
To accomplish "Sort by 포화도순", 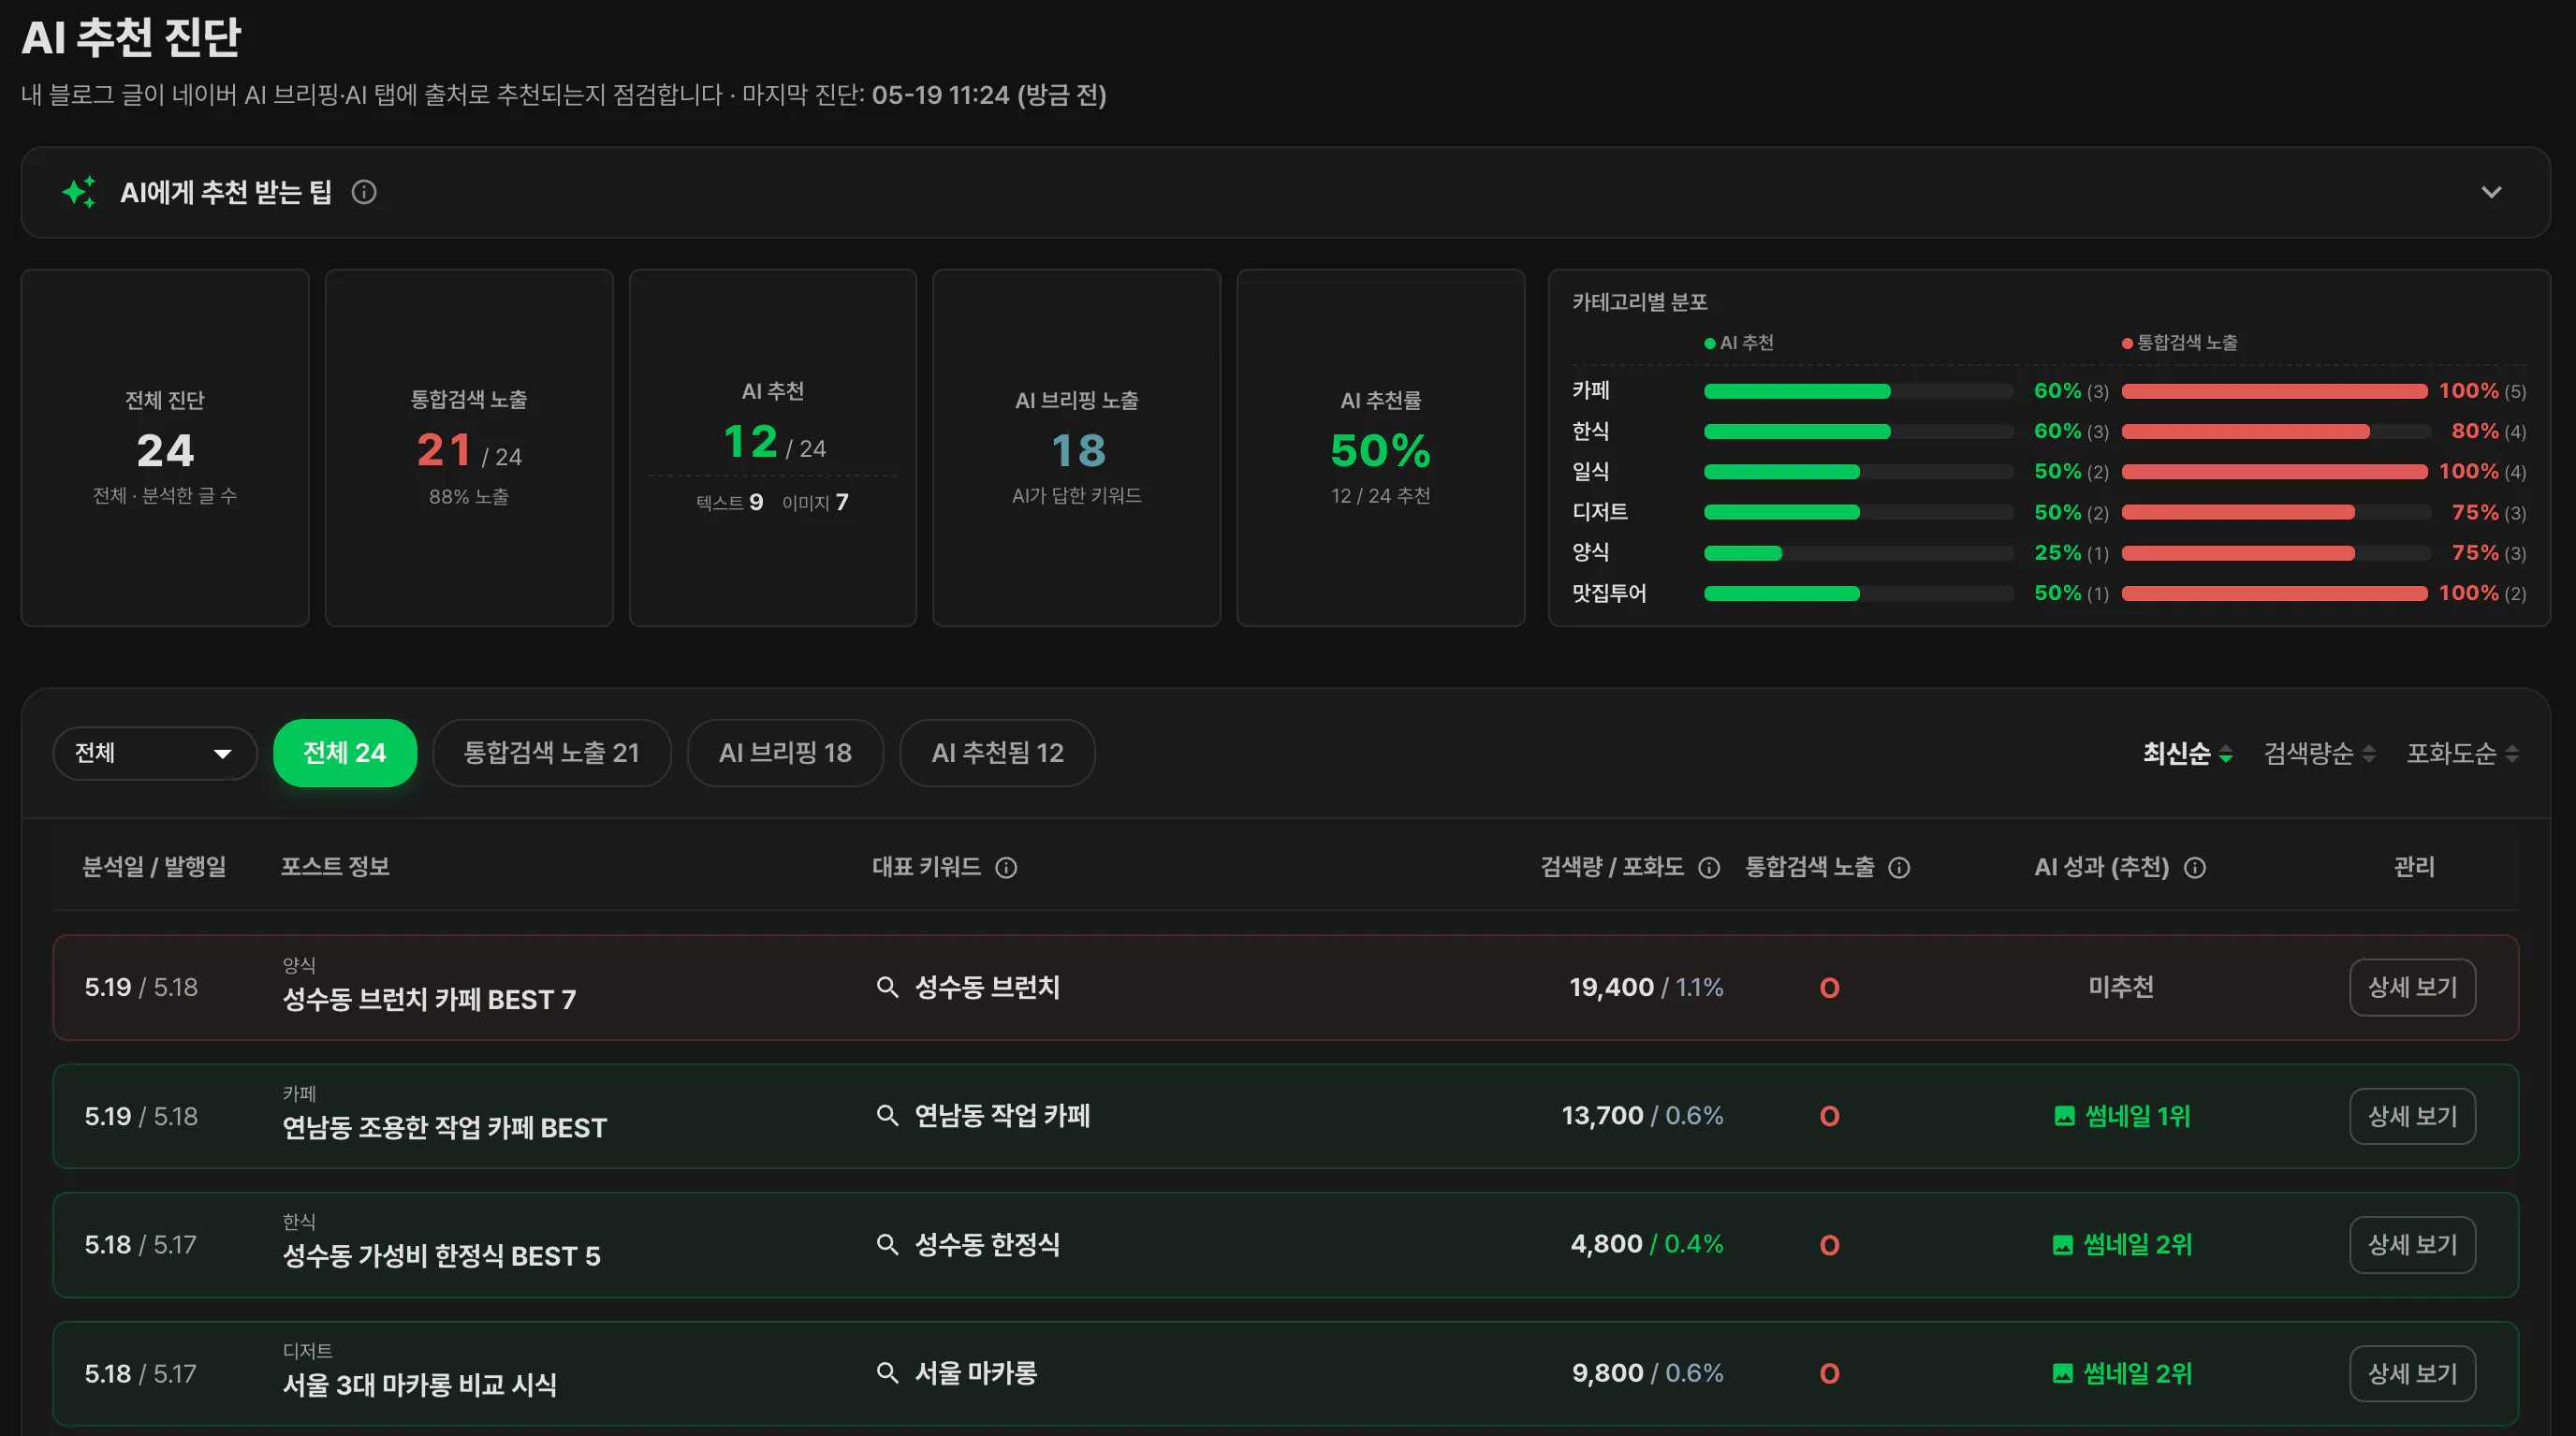I will pyautogui.click(x=2463, y=753).
